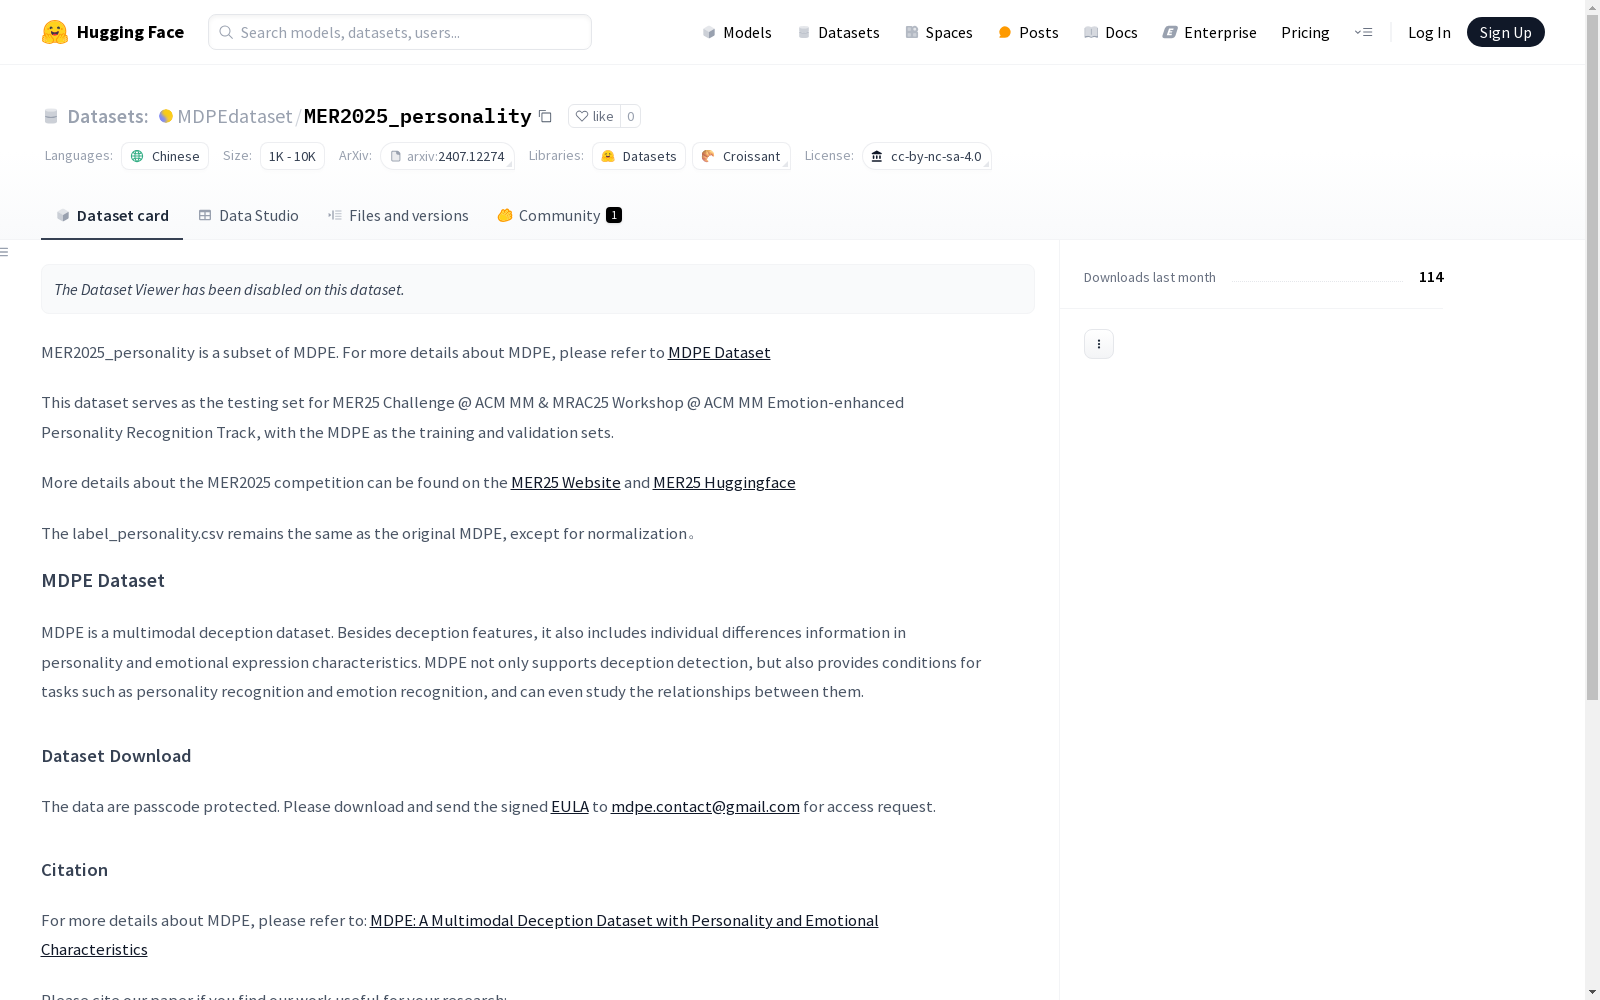The width and height of the screenshot is (1600, 1000).
Task: Click the Dataset Download heading
Action: point(116,756)
